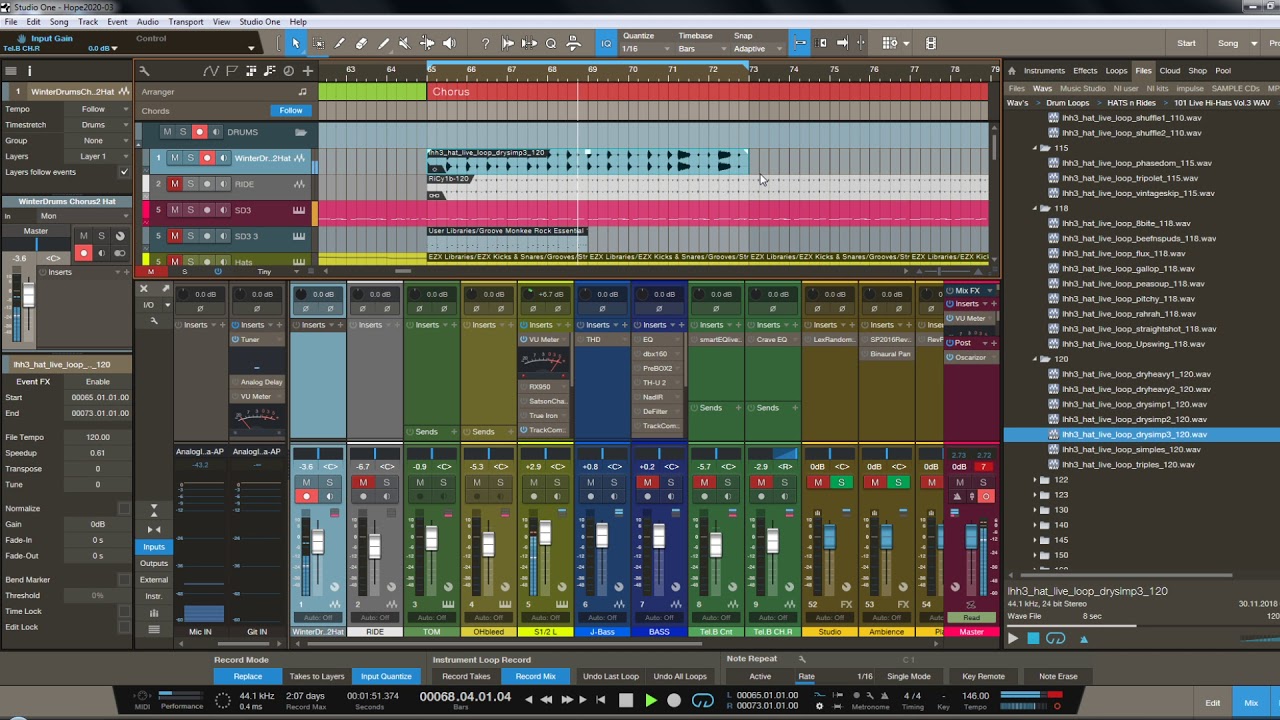This screenshot has height=720, width=1280.
Task: Adjust the Master channel fader
Action: [970, 537]
